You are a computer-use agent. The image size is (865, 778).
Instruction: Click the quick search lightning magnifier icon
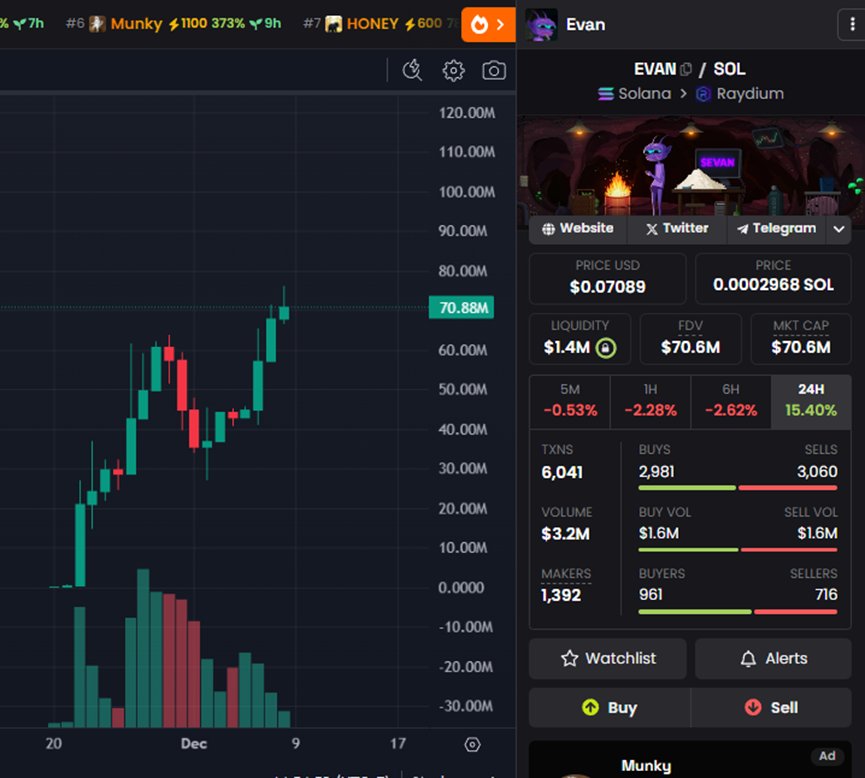click(412, 71)
